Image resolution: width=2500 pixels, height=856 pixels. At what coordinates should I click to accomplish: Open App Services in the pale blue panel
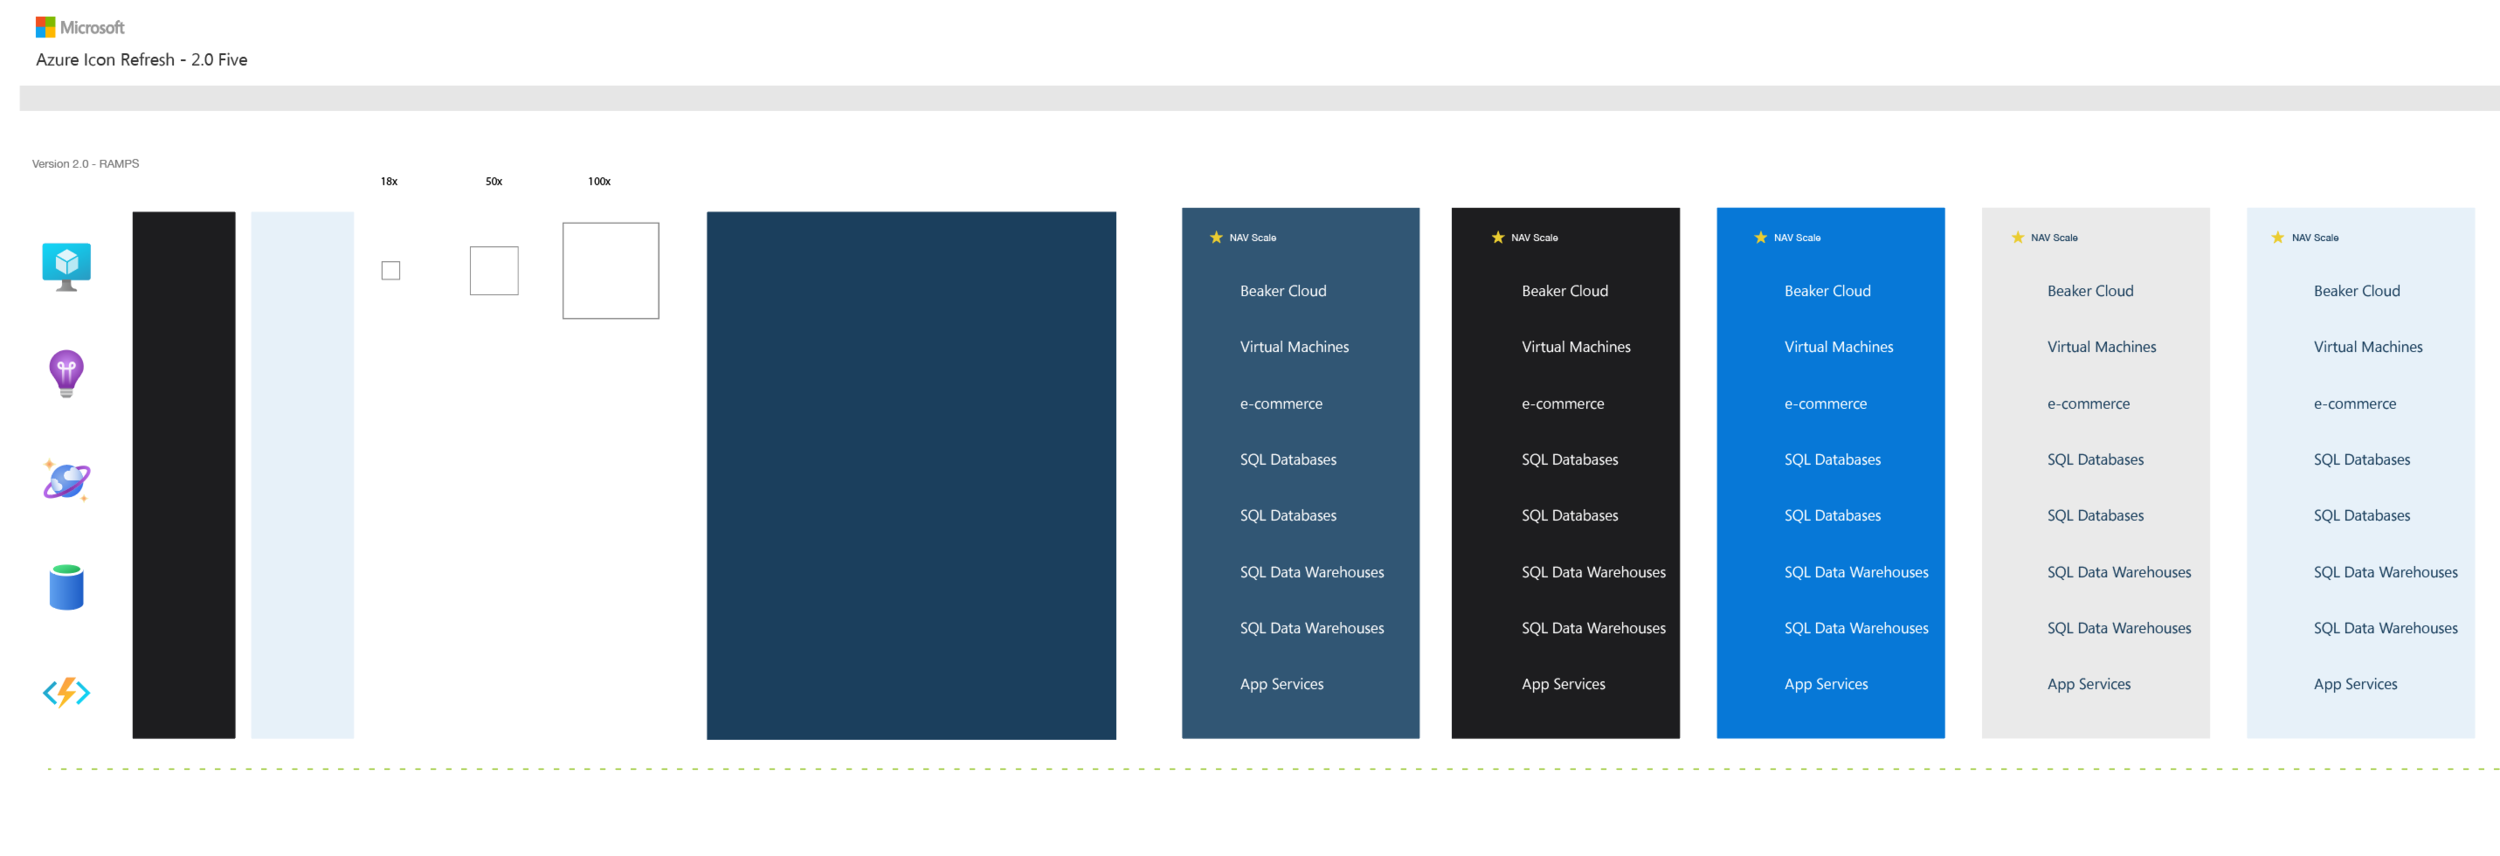[2356, 684]
